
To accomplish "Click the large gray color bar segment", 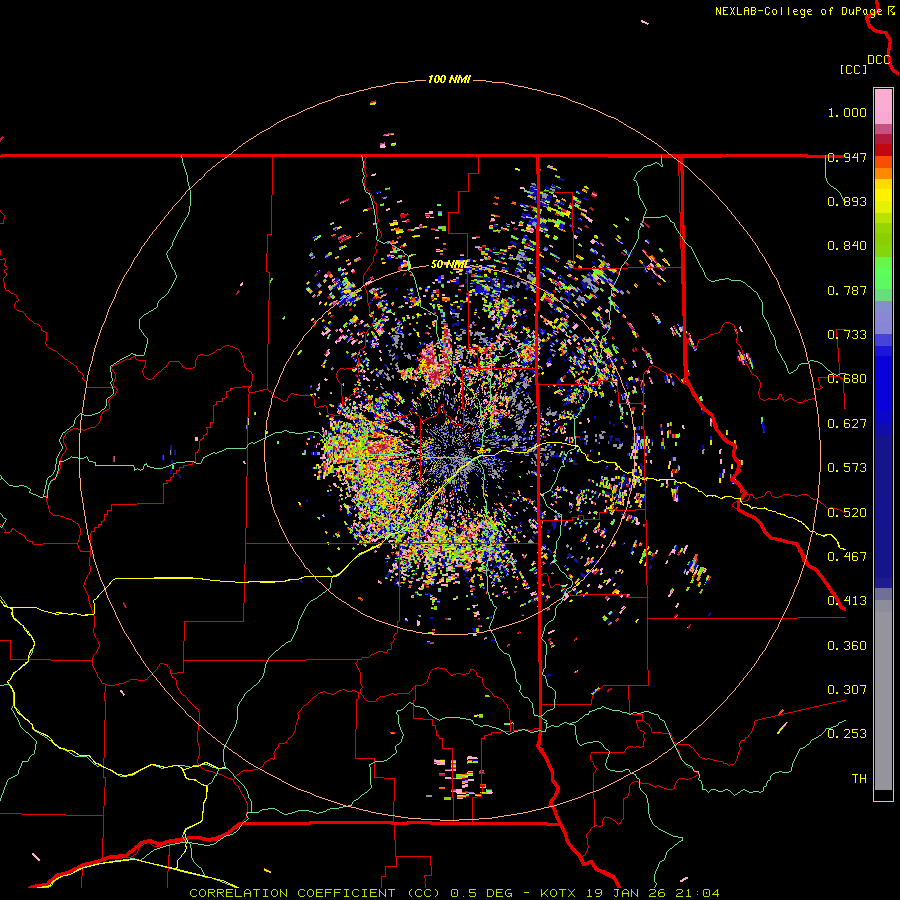I will point(883,695).
